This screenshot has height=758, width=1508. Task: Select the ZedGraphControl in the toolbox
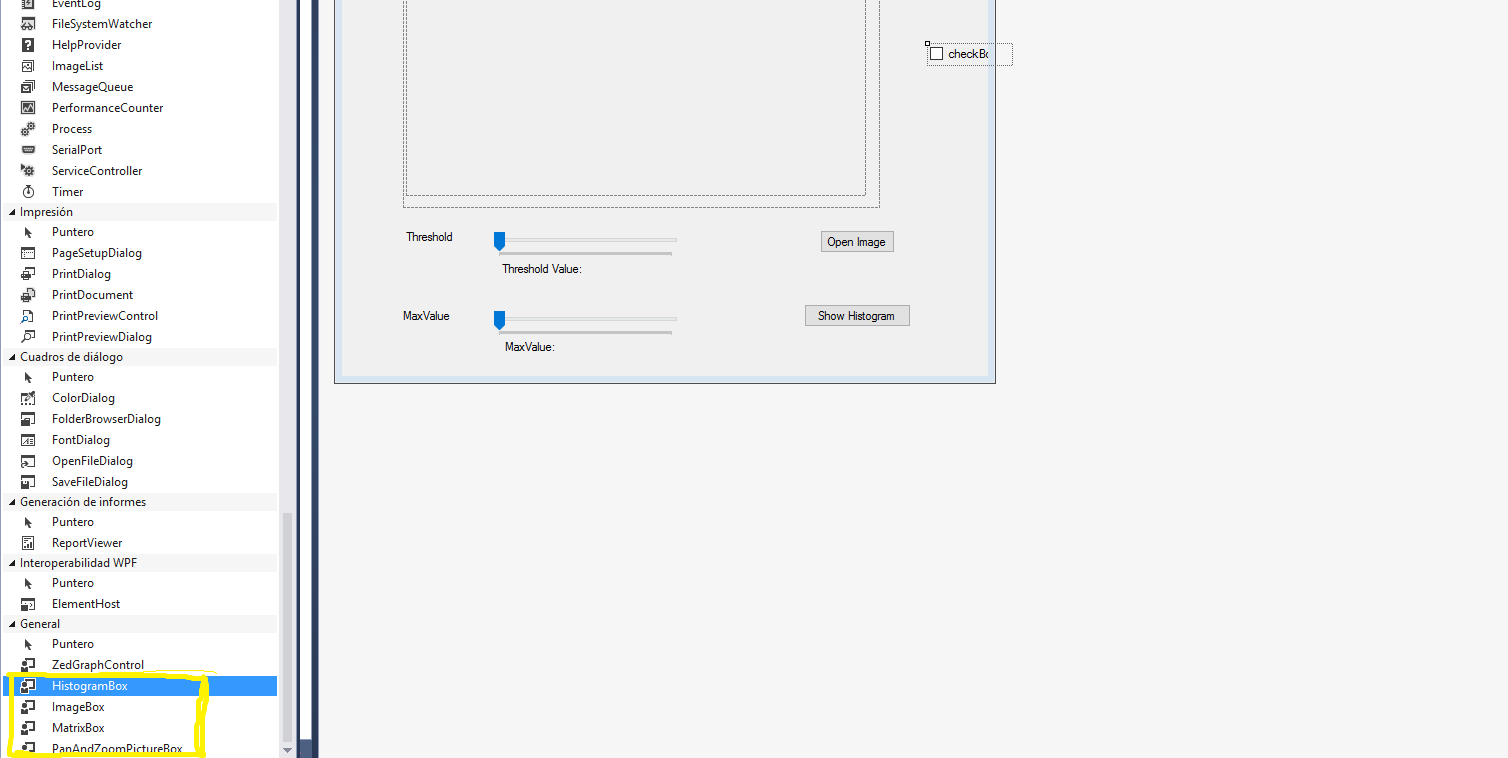click(97, 664)
